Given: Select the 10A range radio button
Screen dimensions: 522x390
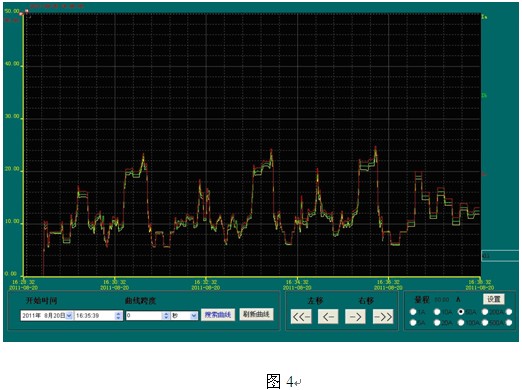Looking at the screenshot, I should click(x=437, y=312).
